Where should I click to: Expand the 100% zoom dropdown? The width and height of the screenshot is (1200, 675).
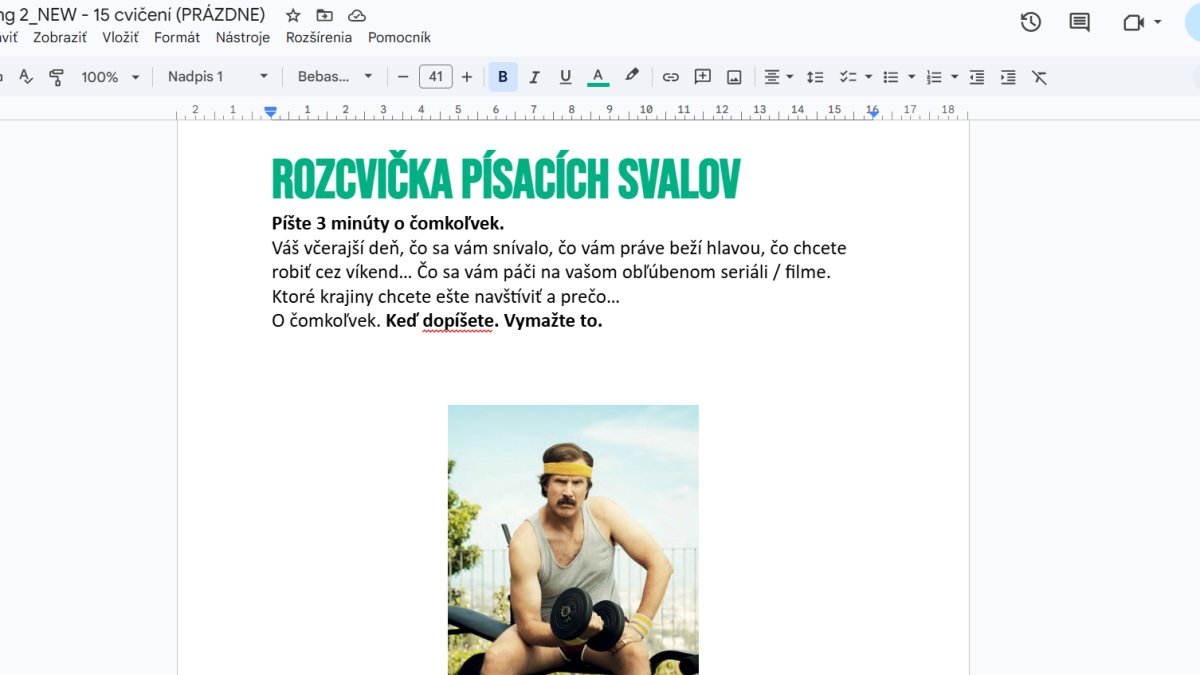(x=111, y=77)
